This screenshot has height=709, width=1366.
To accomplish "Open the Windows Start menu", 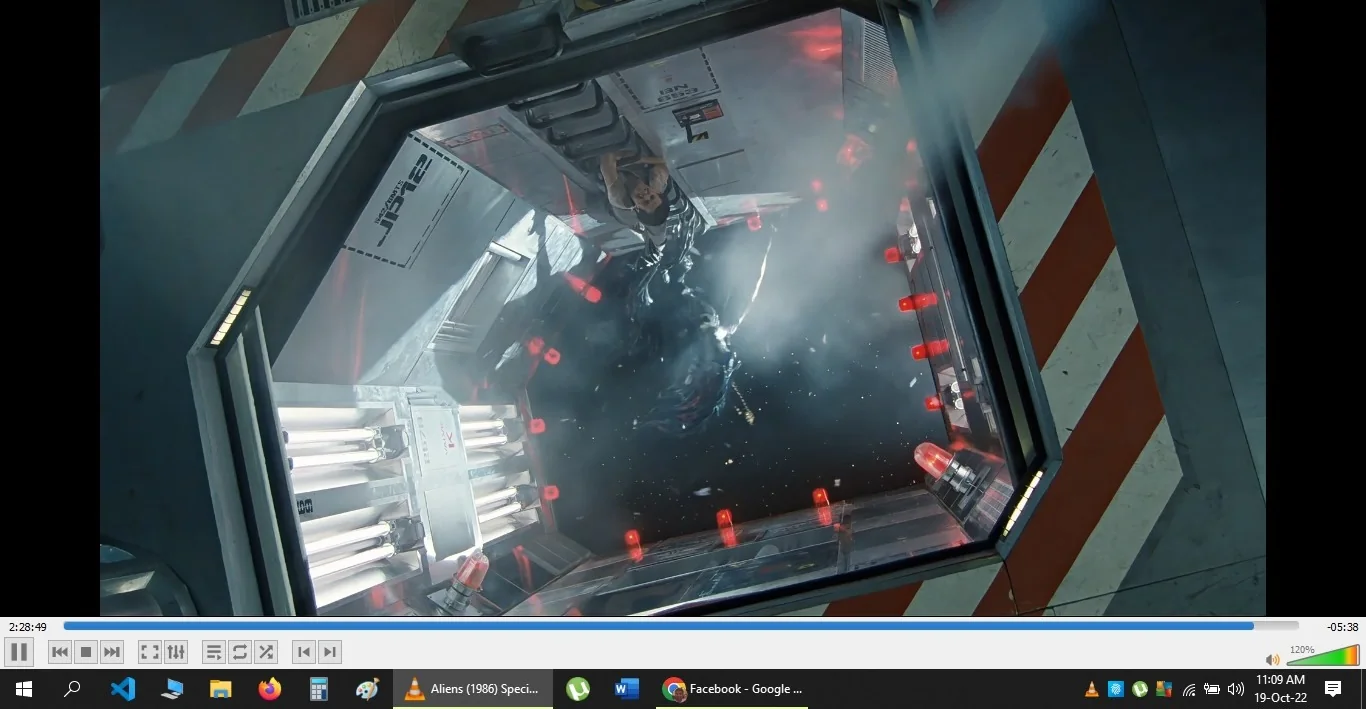I will pyautogui.click(x=24, y=689).
